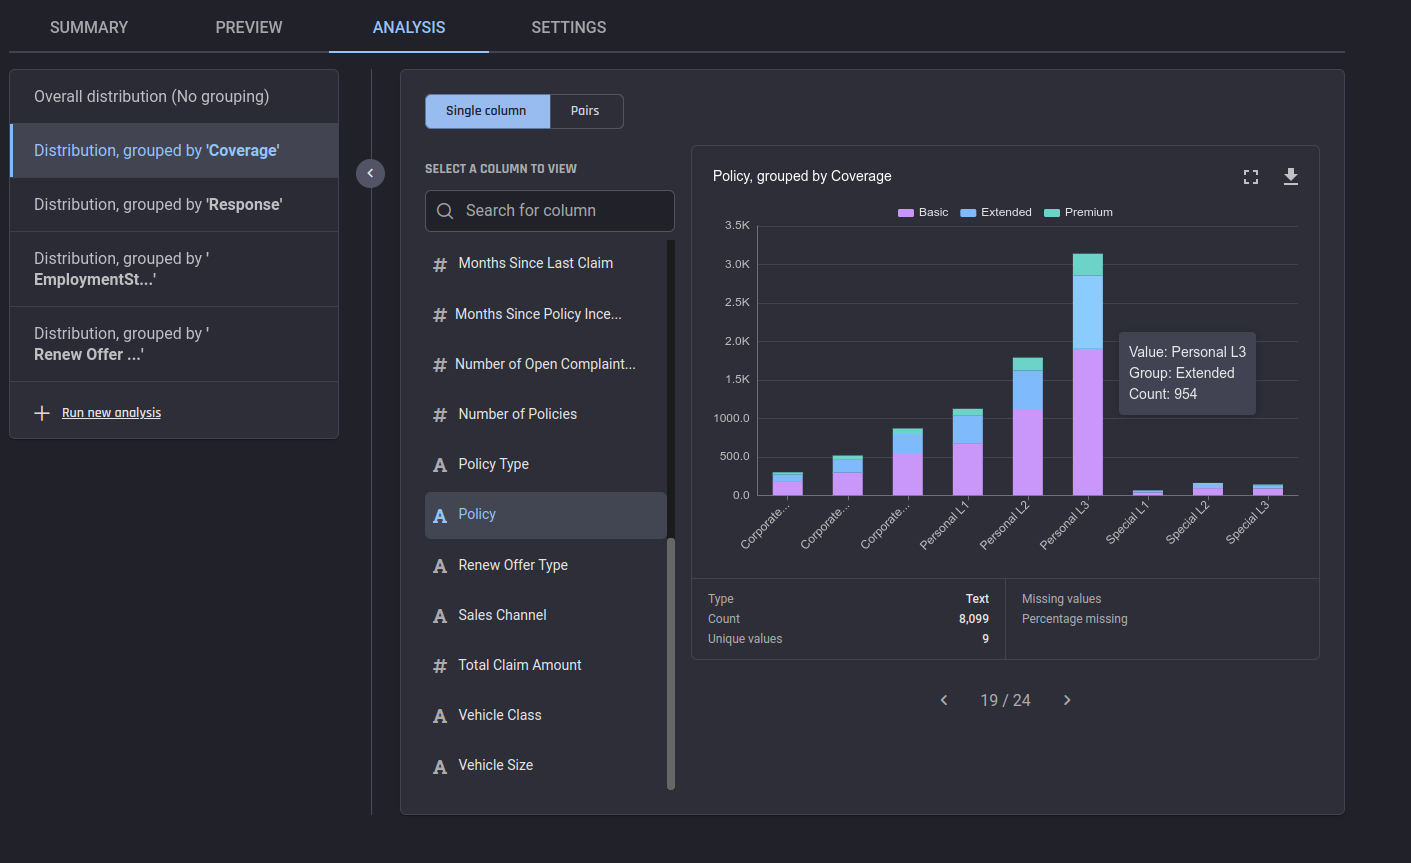Viewport: 1411px width, 863px height.
Task: Click text-type icon of Vehicle Class
Action: click(x=440, y=716)
